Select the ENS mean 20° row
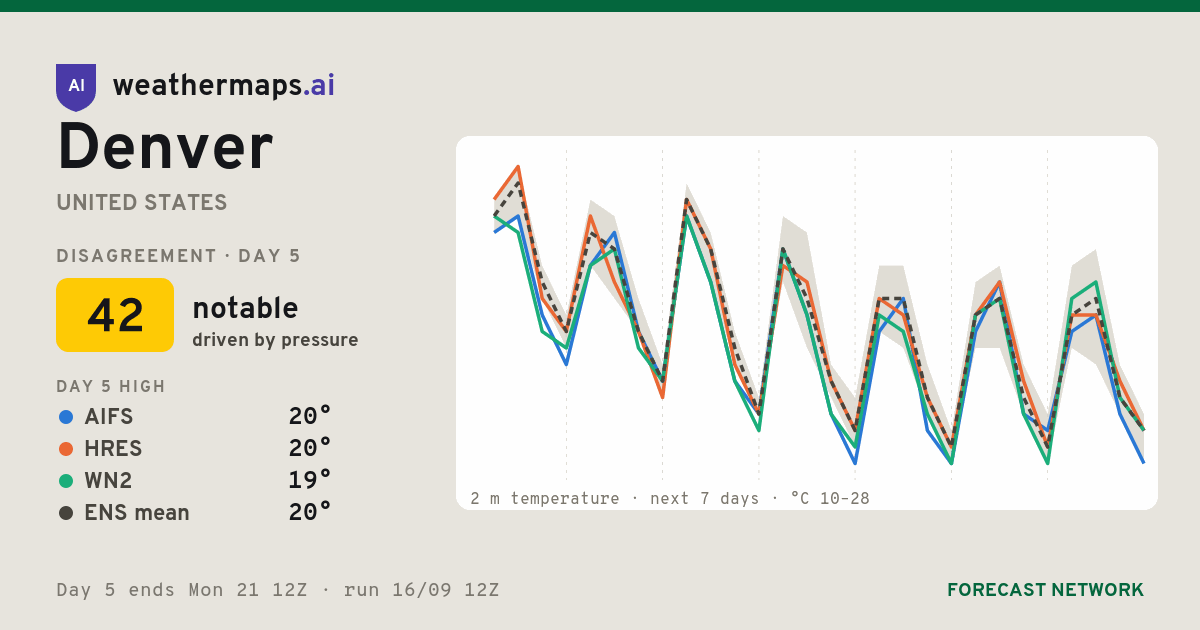 tap(194, 513)
